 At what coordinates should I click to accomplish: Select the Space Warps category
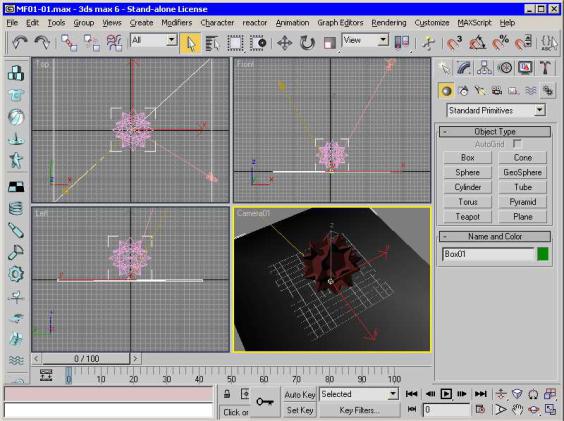coord(531,91)
